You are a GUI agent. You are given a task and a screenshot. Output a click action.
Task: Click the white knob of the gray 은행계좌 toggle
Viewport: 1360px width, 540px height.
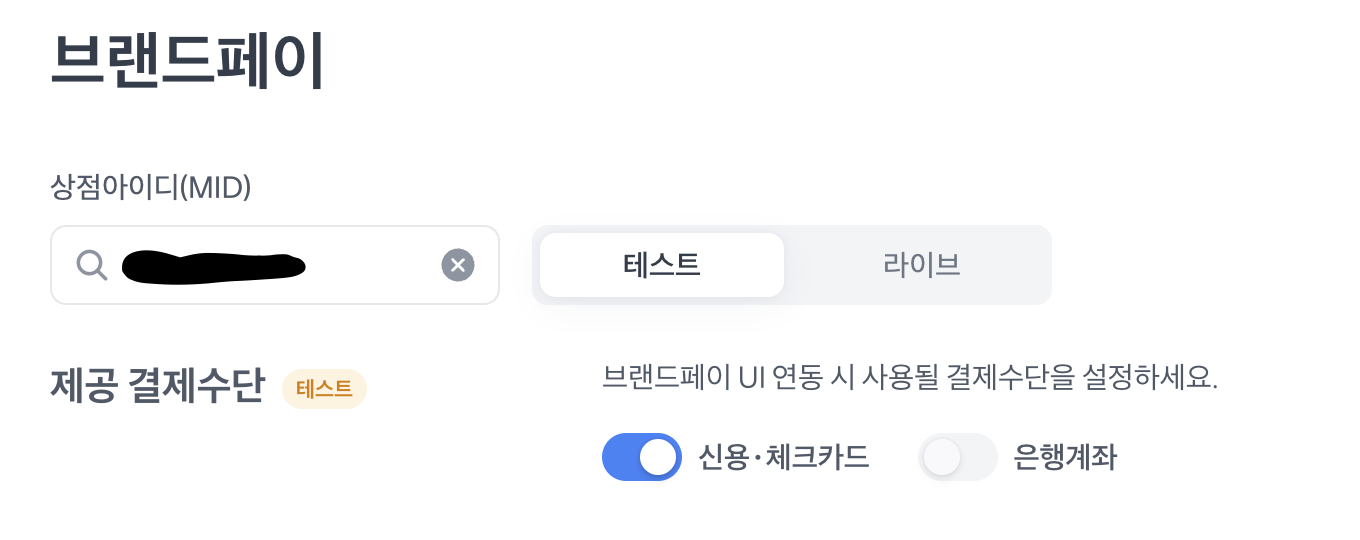pyautogui.click(x=942, y=457)
